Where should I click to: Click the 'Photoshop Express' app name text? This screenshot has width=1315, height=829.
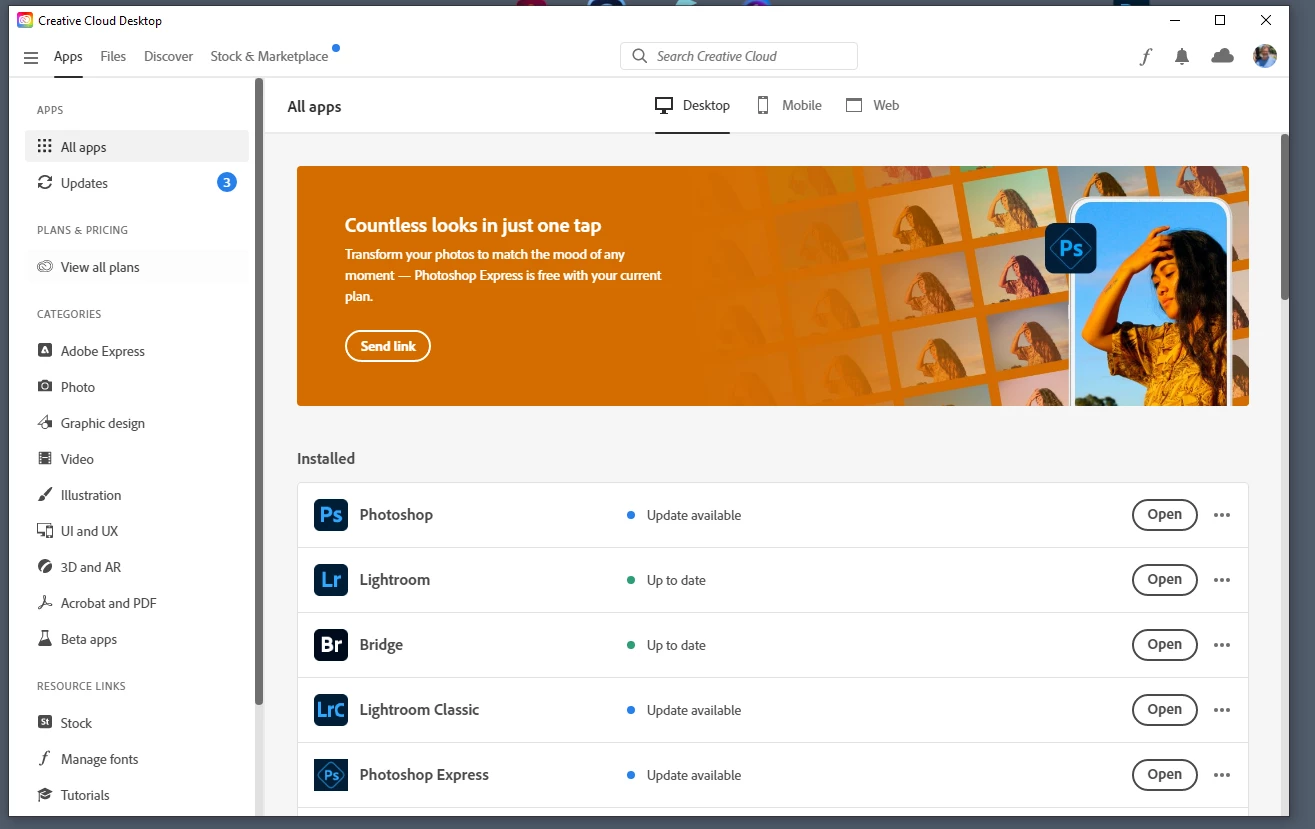click(x=424, y=775)
